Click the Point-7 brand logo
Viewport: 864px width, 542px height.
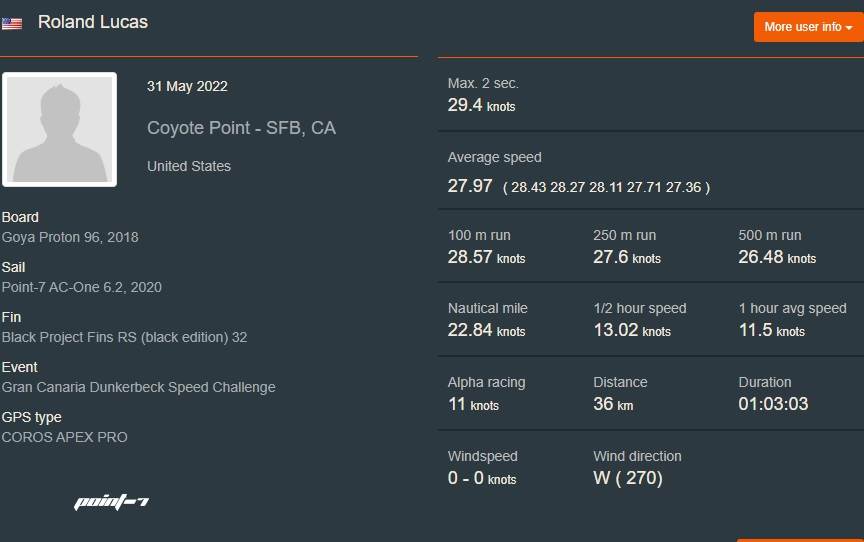point(111,501)
